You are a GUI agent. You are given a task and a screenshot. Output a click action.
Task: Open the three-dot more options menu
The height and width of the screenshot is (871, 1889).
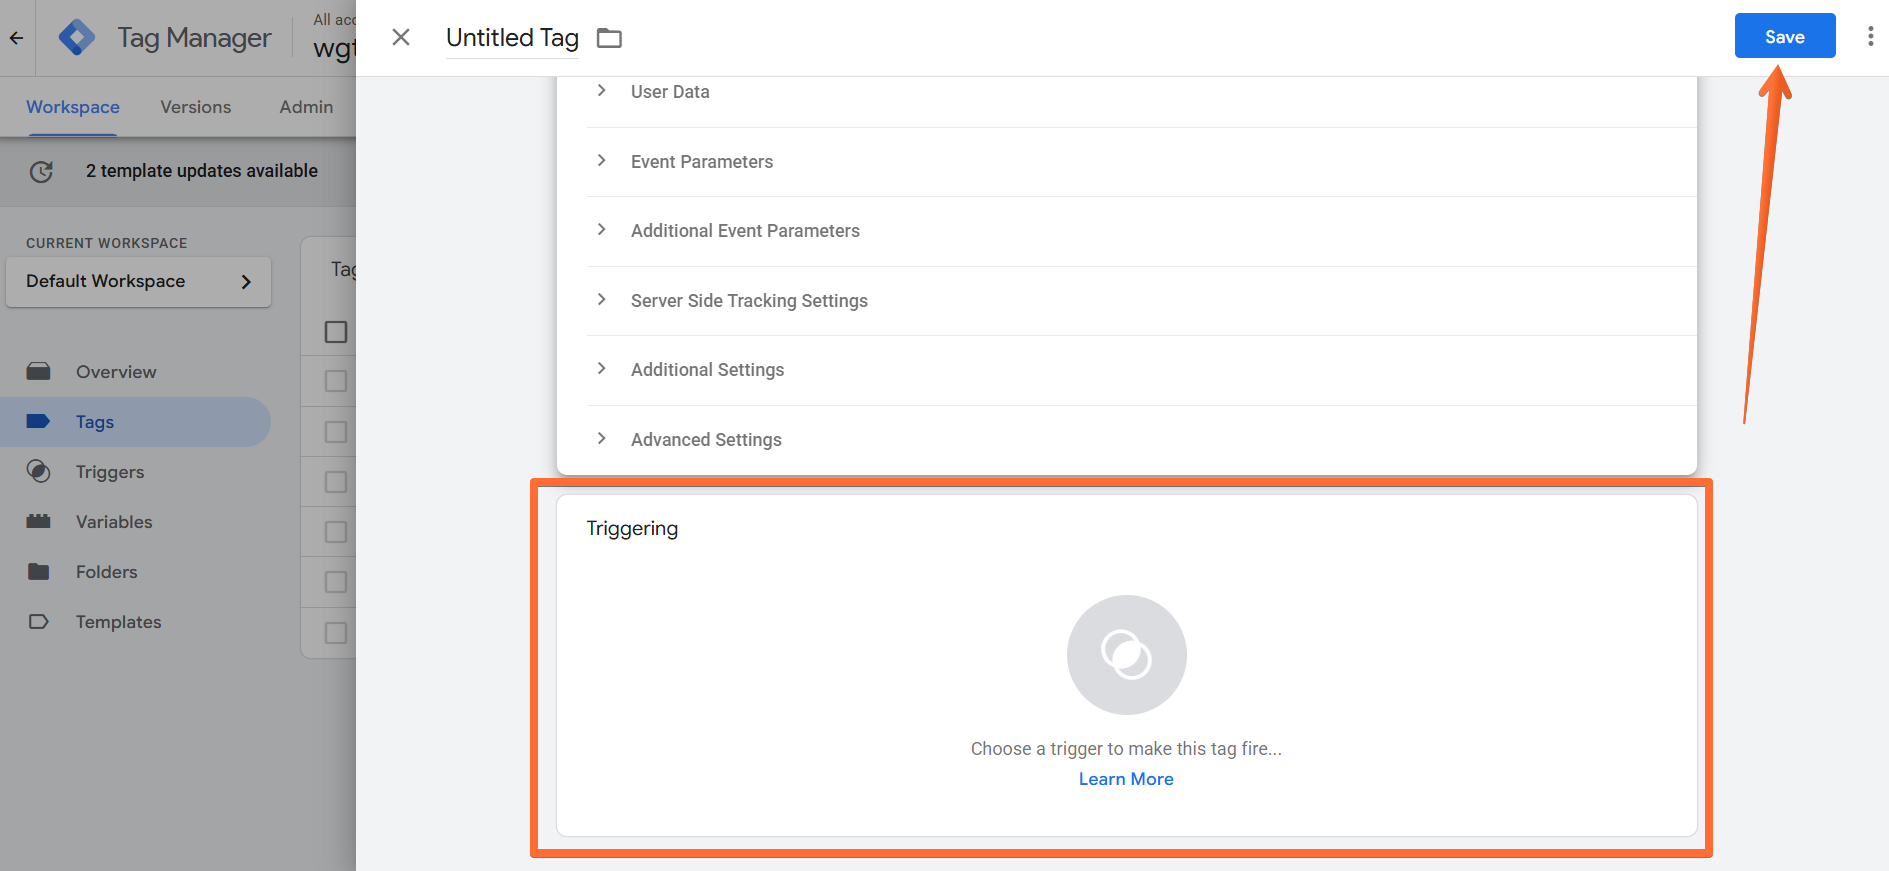[1870, 37]
